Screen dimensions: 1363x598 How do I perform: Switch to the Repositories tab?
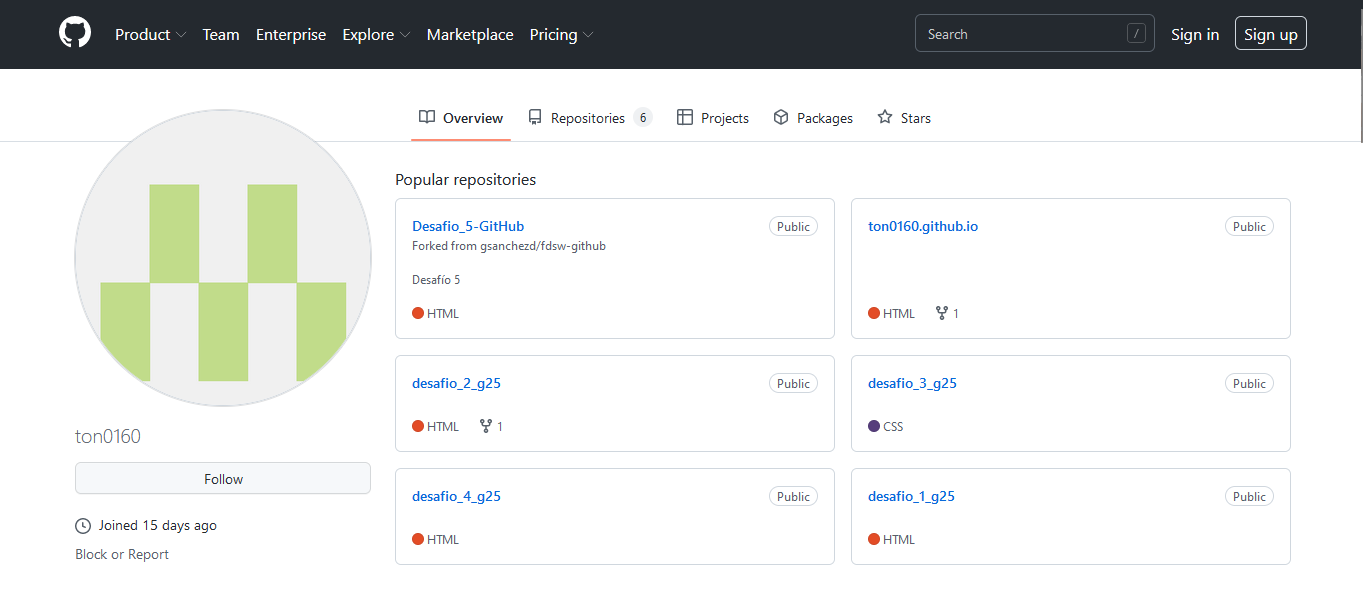[590, 118]
